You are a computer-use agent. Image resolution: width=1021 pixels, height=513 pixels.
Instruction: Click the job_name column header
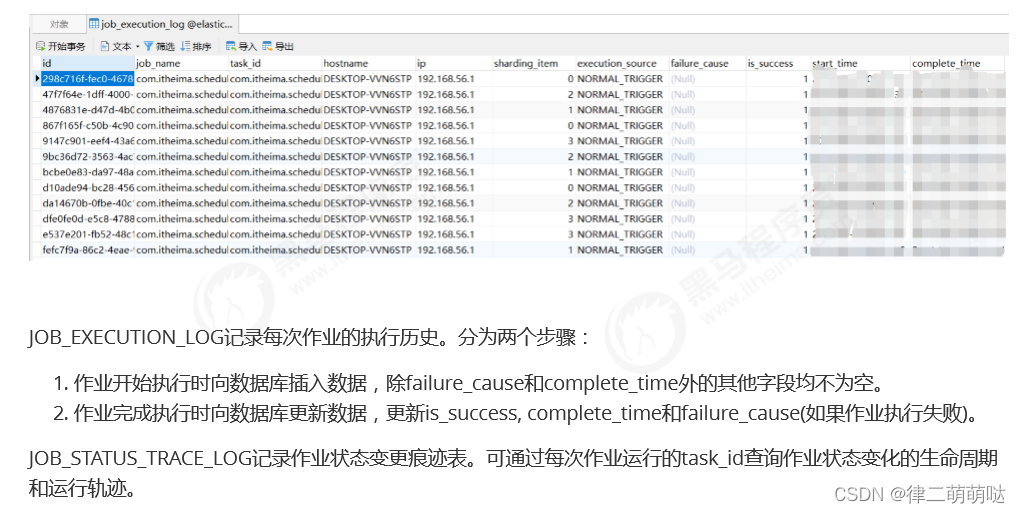coord(182,63)
